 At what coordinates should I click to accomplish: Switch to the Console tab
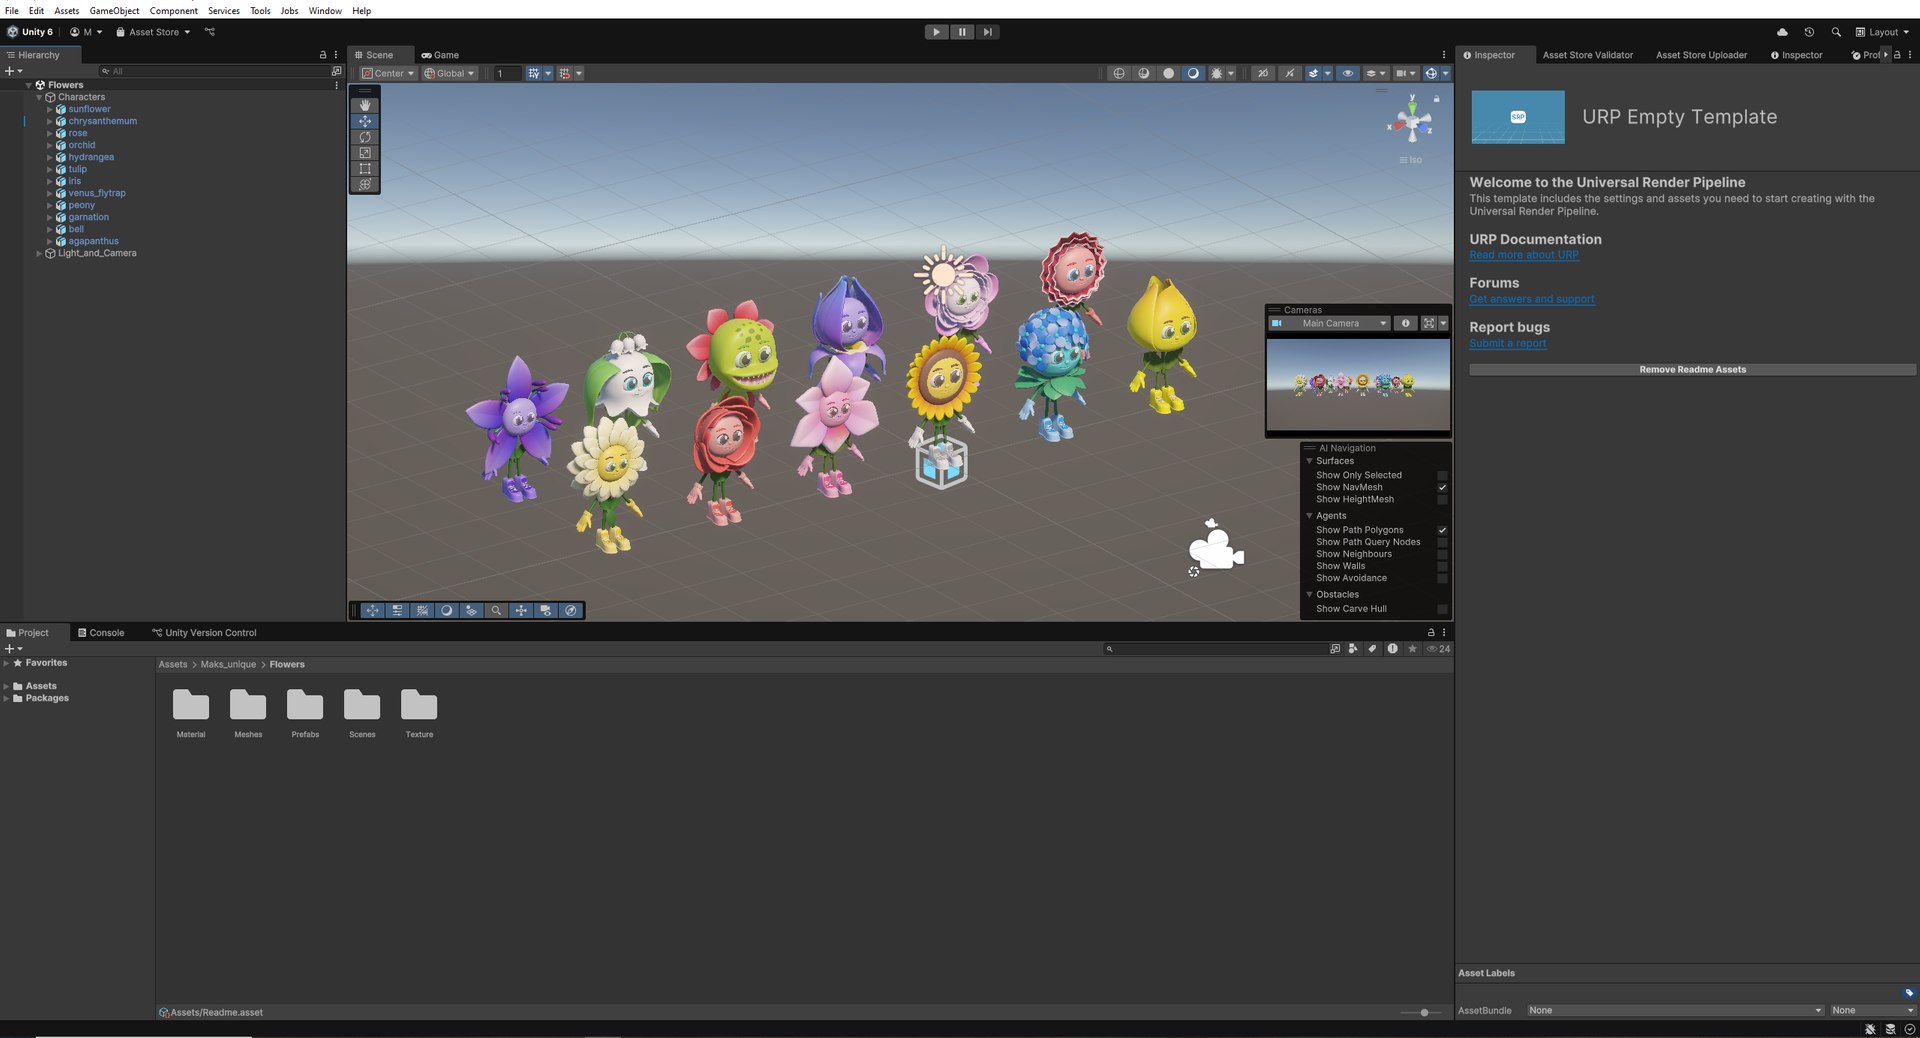point(101,633)
